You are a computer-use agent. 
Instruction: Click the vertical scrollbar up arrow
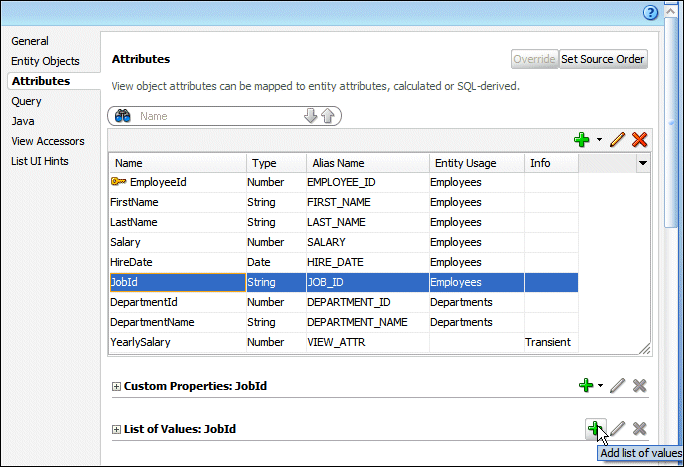670,11
